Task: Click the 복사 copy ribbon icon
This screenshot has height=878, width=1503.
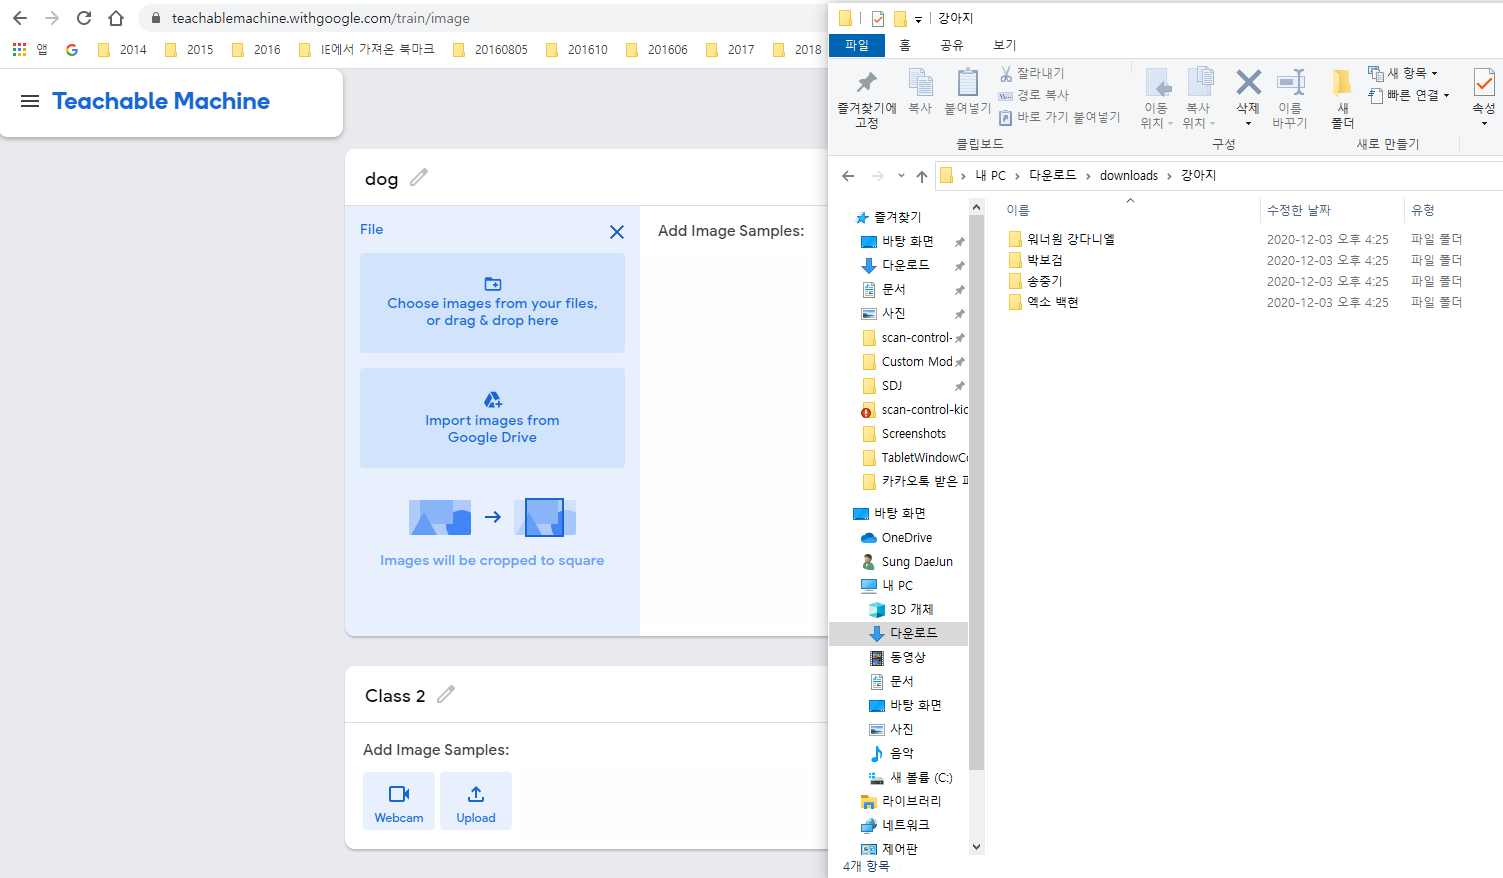Action: point(920,92)
